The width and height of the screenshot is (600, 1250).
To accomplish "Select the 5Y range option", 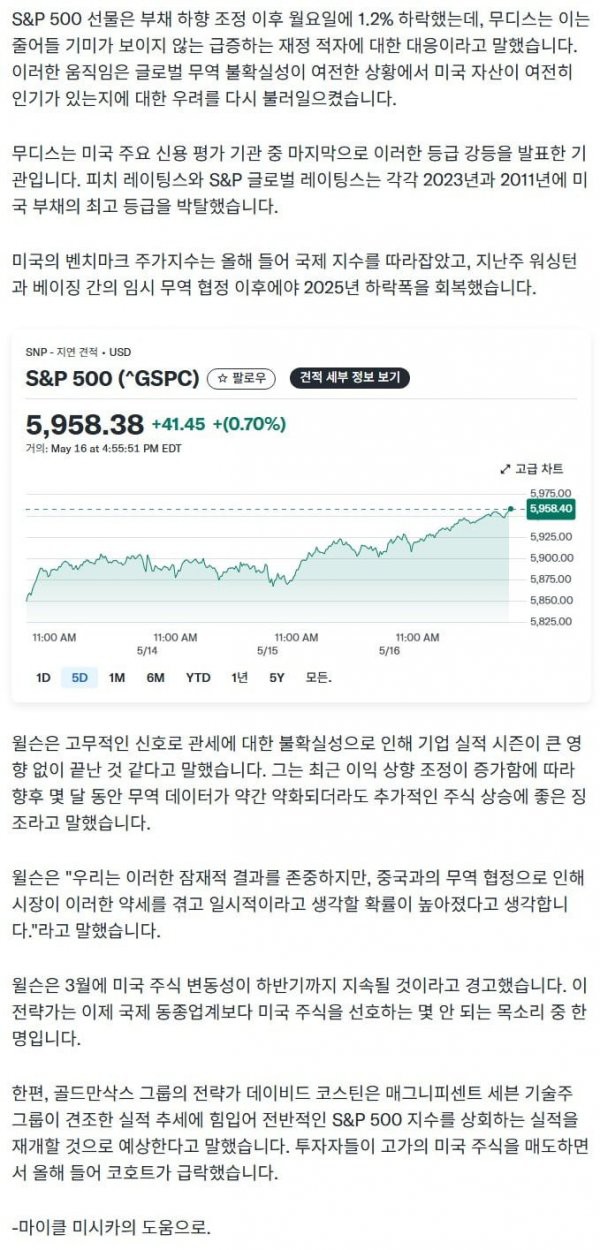I will coord(277,677).
